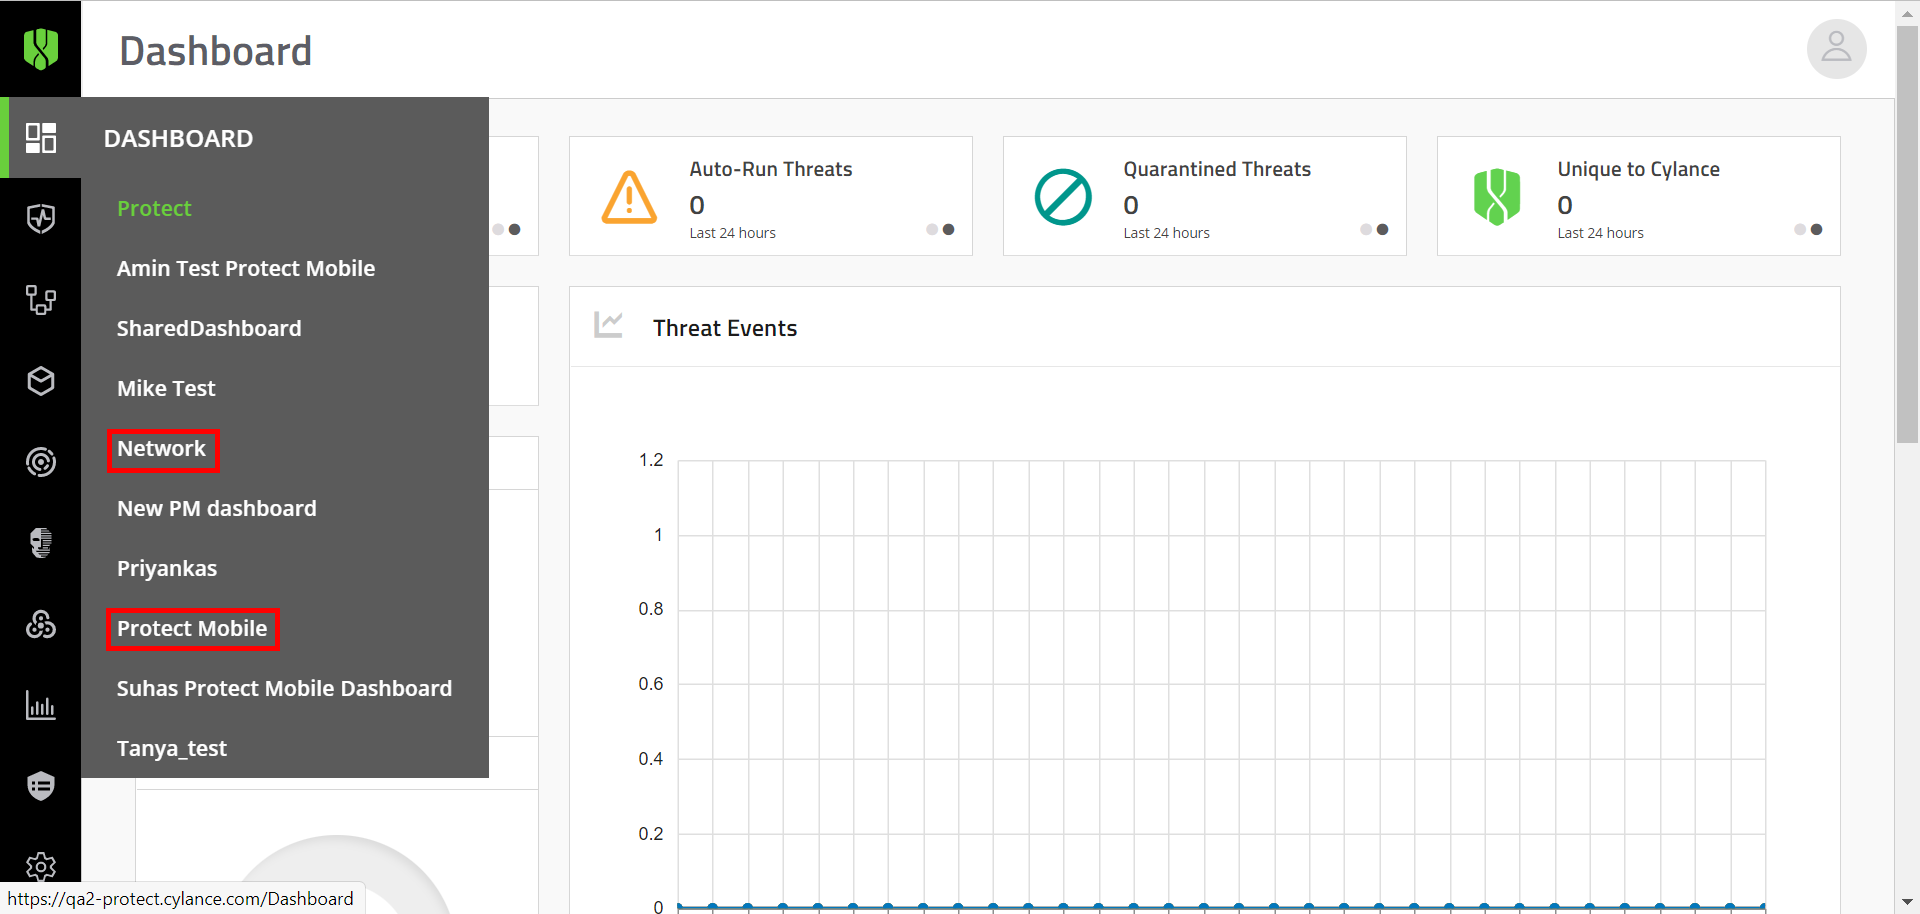Open the Mike Test dashboard

[x=166, y=388]
